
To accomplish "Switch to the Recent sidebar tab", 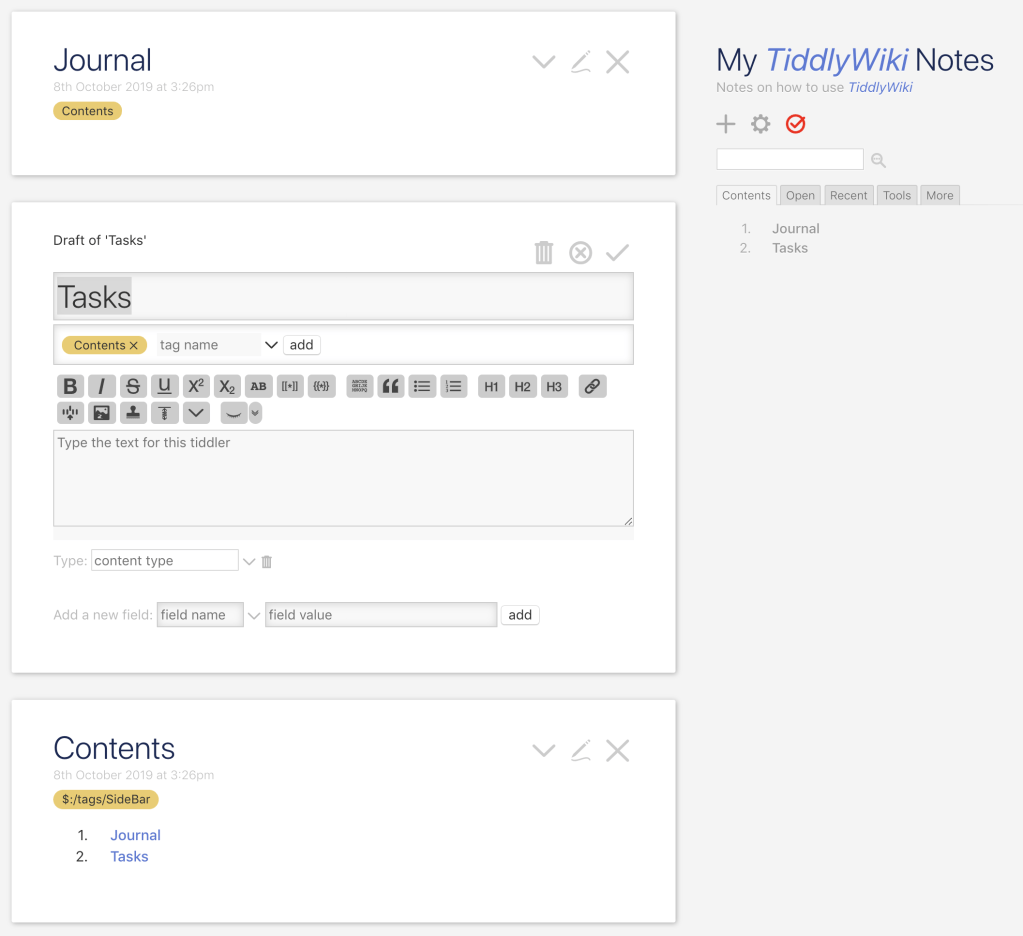I will [x=848, y=195].
